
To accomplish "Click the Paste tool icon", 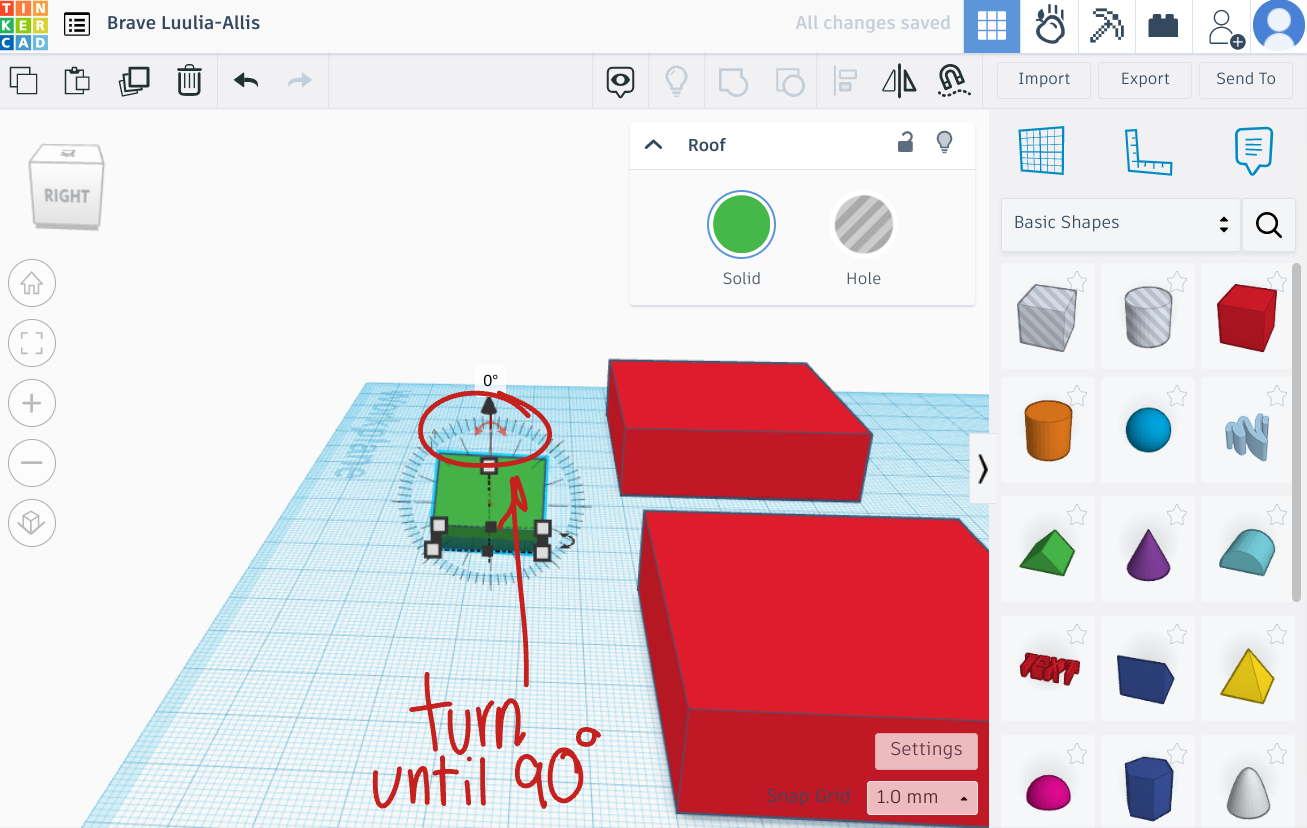I will tap(77, 80).
